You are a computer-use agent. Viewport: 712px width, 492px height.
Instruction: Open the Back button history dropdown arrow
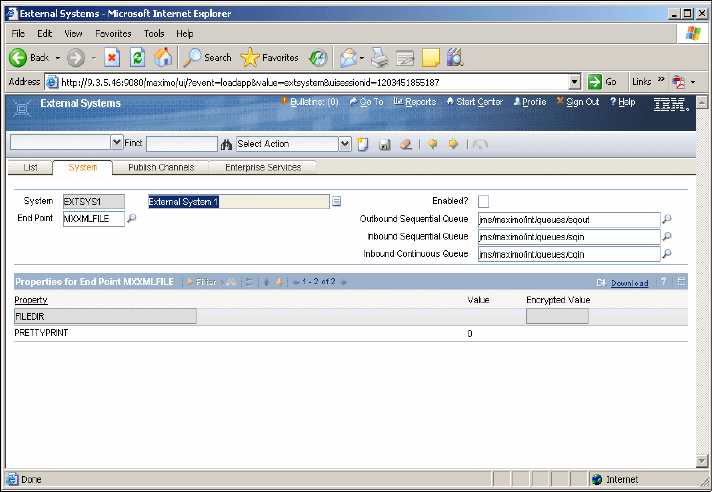(x=58, y=58)
